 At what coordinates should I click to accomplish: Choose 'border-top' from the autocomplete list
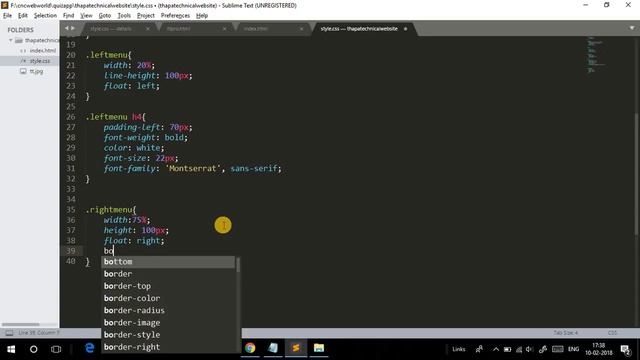(x=168, y=286)
